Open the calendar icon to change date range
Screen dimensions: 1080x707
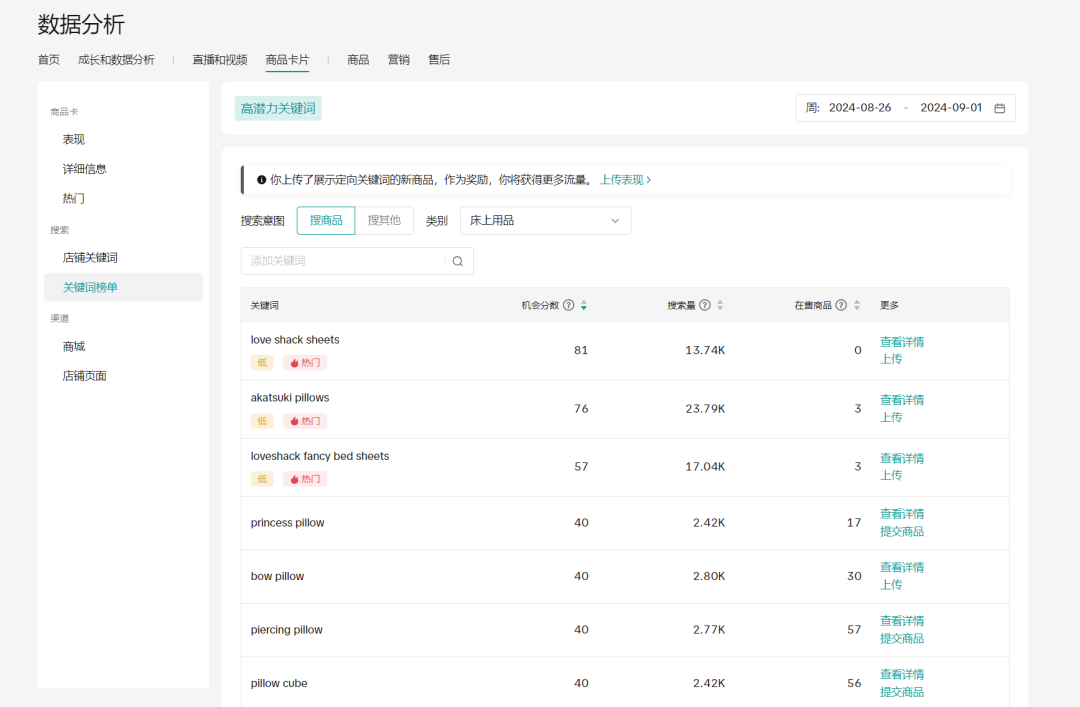999,107
